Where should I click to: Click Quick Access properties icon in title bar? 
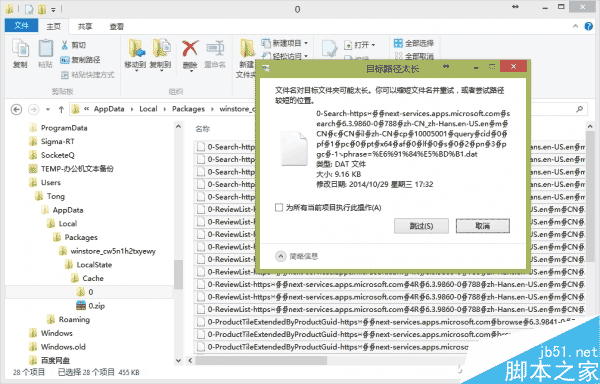(29, 9)
